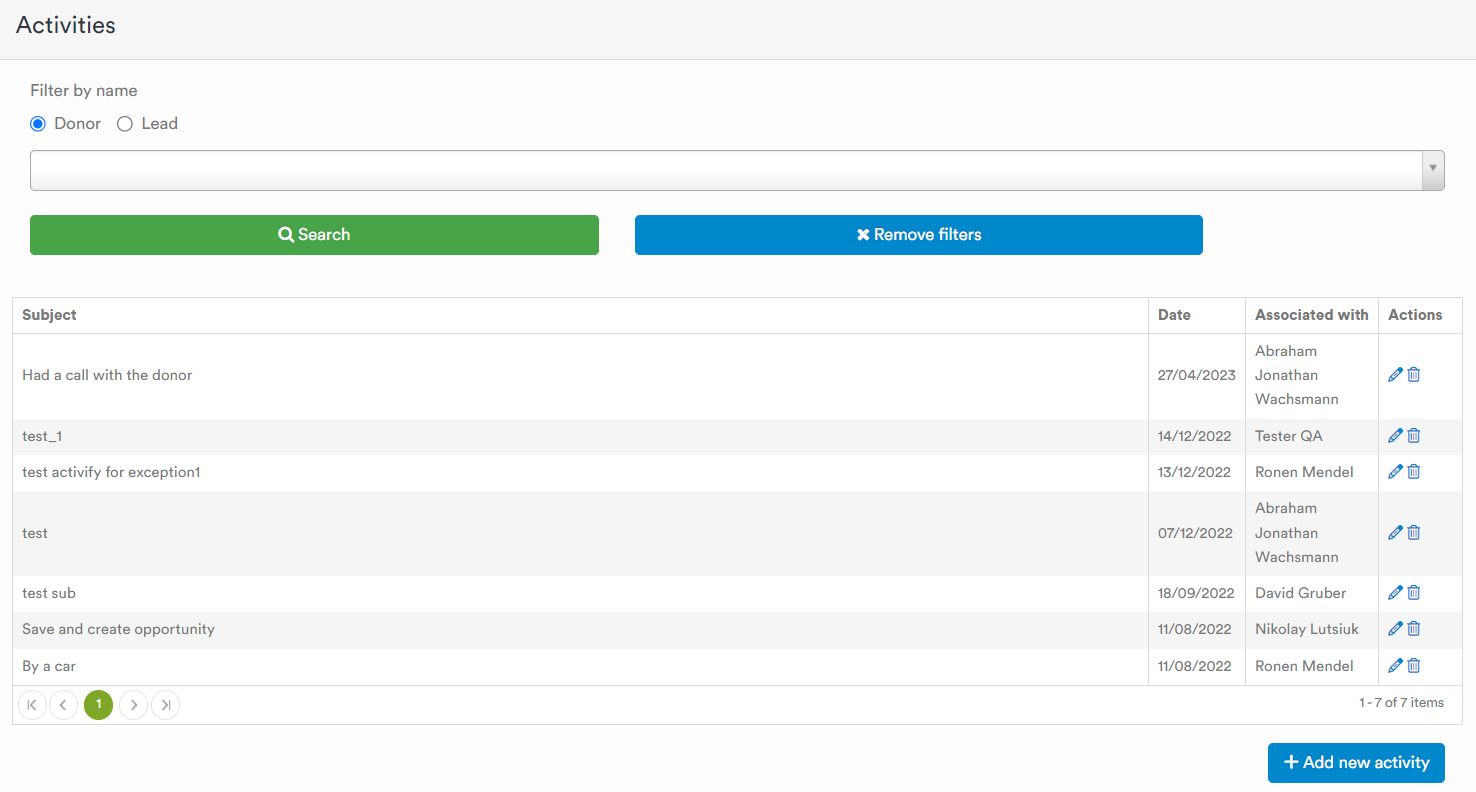Delete 'Save and create opportunity' activity
The image size is (1476, 792).
coord(1414,629)
